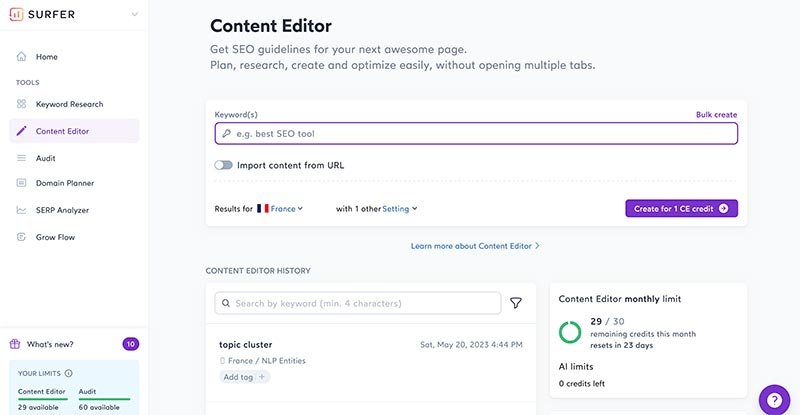The image size is (800, 415).
Task: Click the Domain Planner icon
Action: (21, 183)
